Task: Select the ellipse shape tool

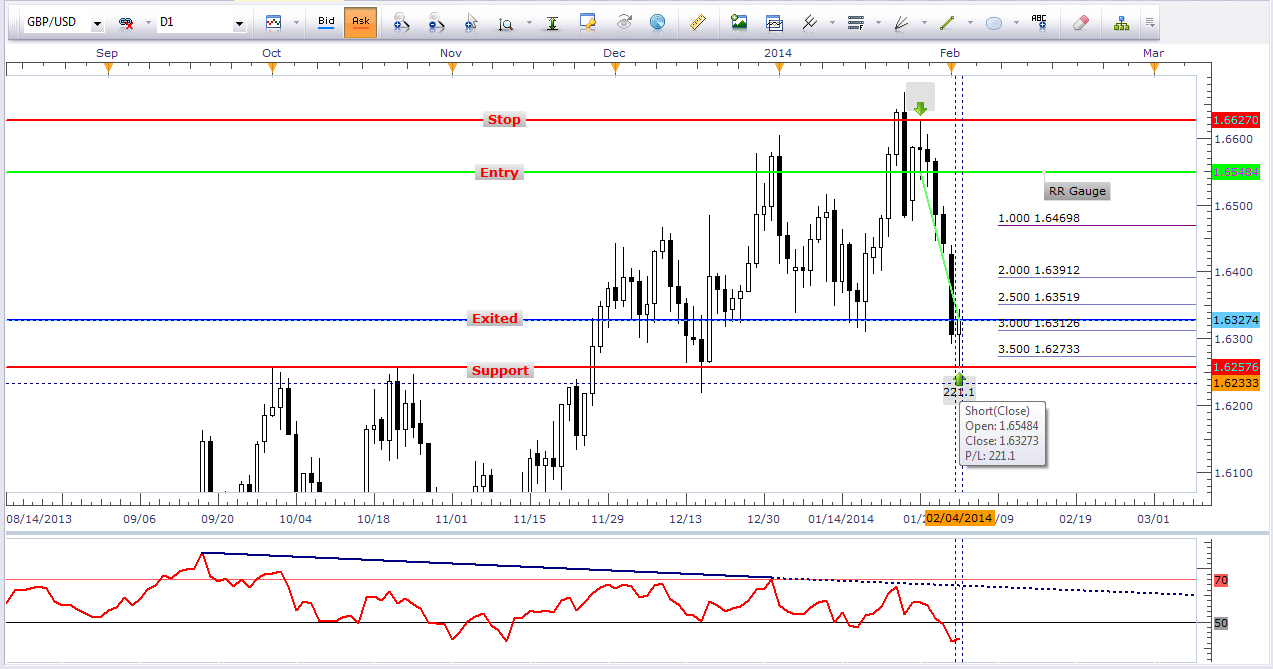Action: [994, 22]
